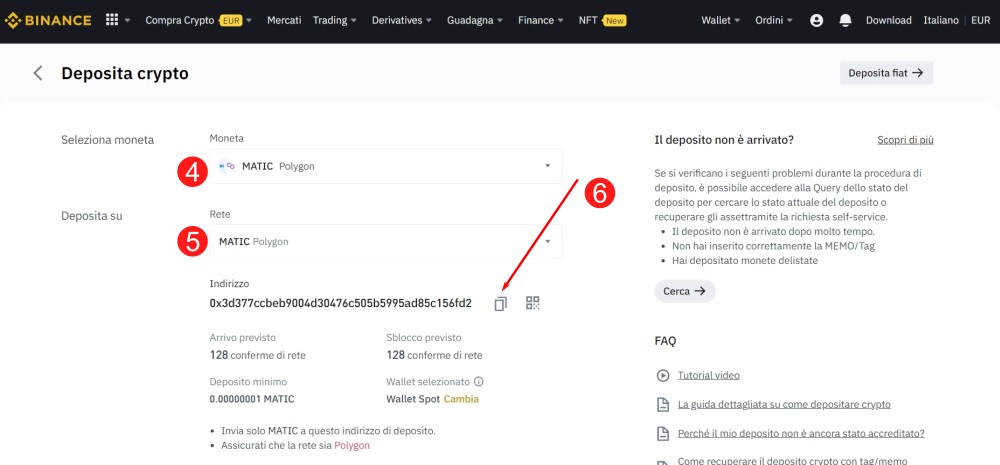Open the Trading dropdown menu
Image resolution: width=1000 pixels, height=465 pixels.
coord(335,20)
